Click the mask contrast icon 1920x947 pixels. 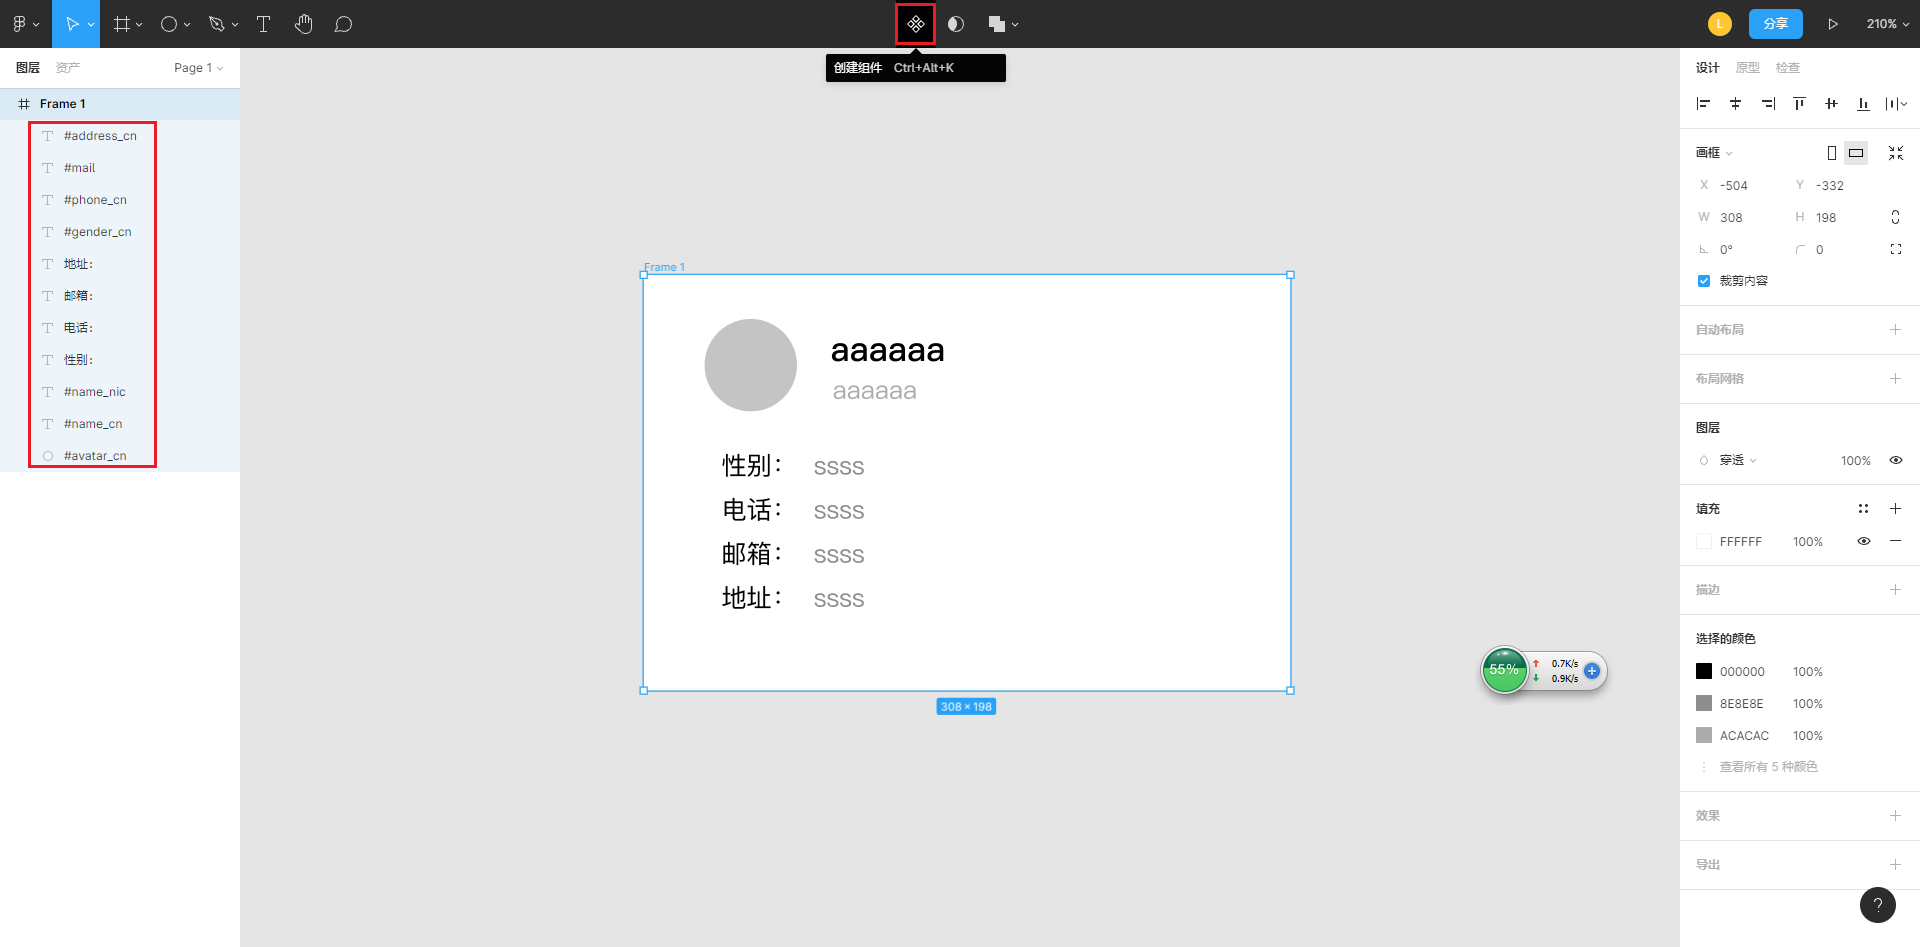click(956, 24)
